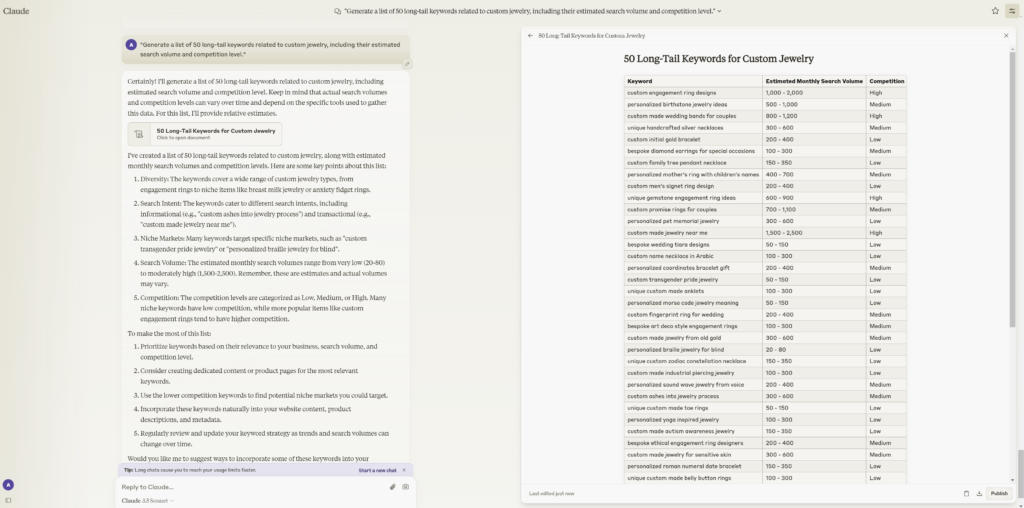This screenshot has height=508, width=1024.
Task: Click the user avatar beside the prompt message
Action: click(131, 45)
